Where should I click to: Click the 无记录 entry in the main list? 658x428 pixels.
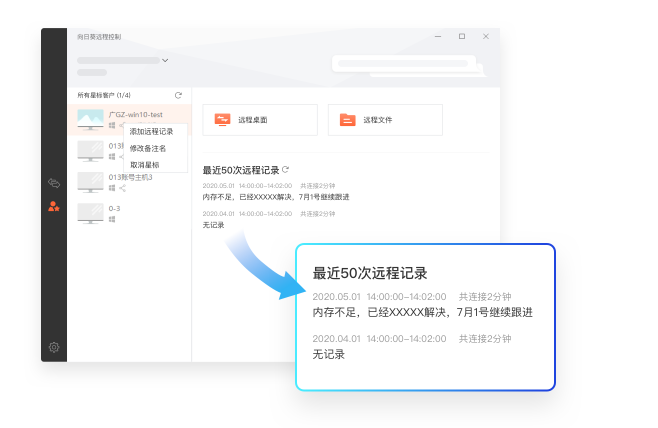(x=213, y=225)
